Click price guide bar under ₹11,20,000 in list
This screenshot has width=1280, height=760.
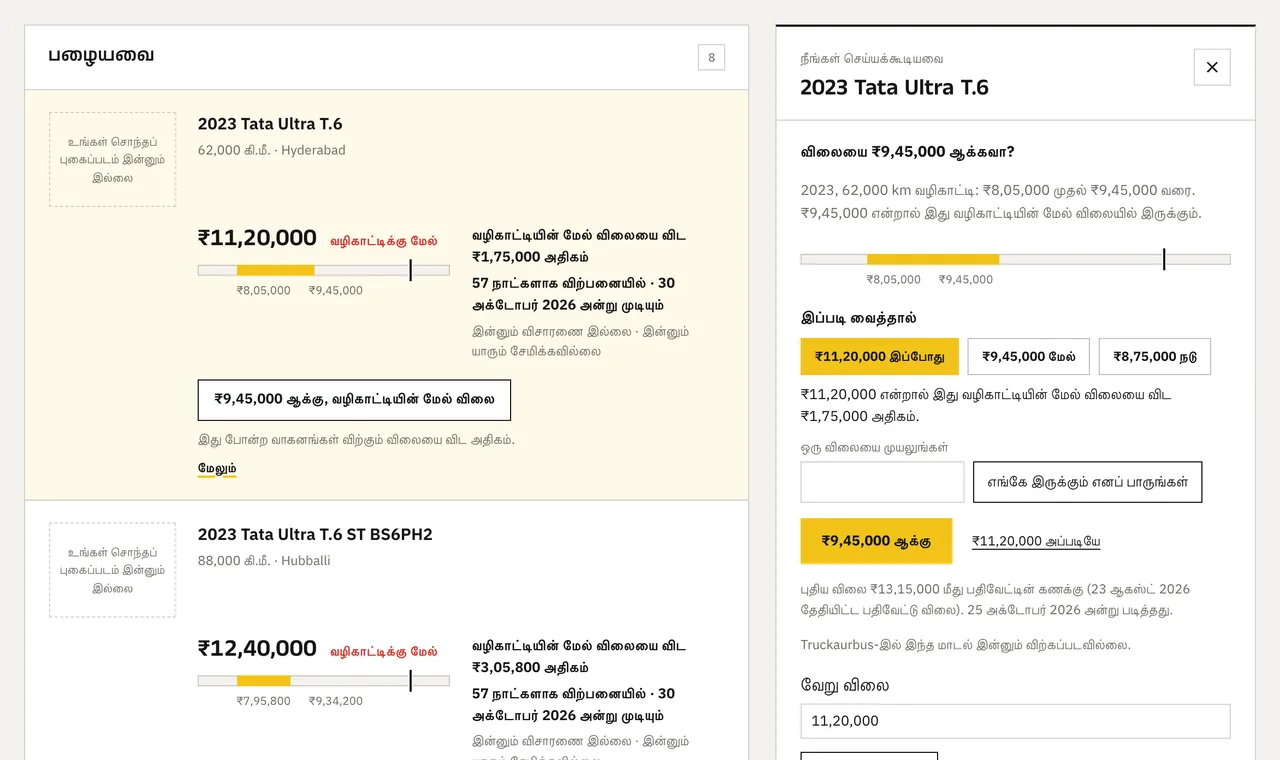[x=324, y=270]
